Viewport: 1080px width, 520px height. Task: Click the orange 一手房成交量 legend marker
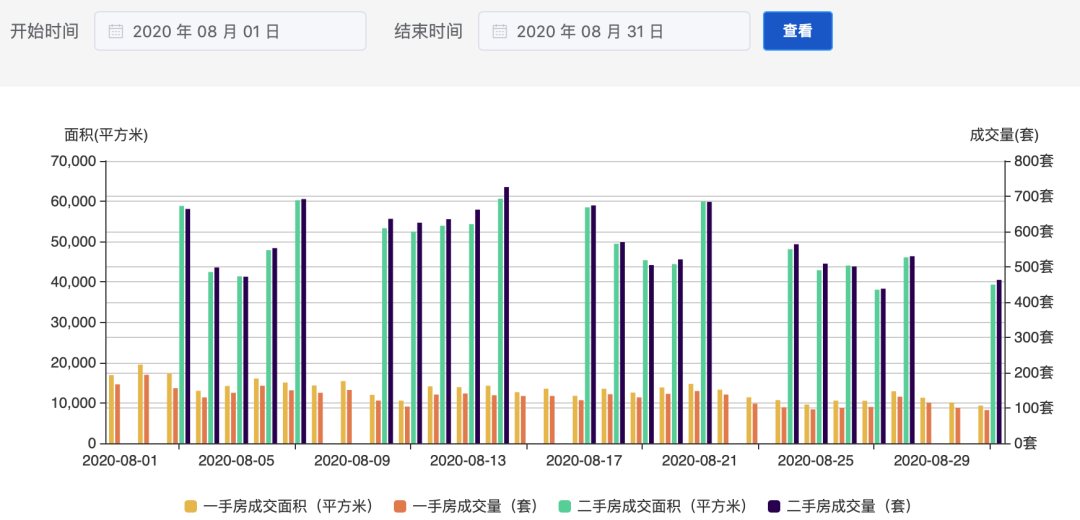pos(400,506)
